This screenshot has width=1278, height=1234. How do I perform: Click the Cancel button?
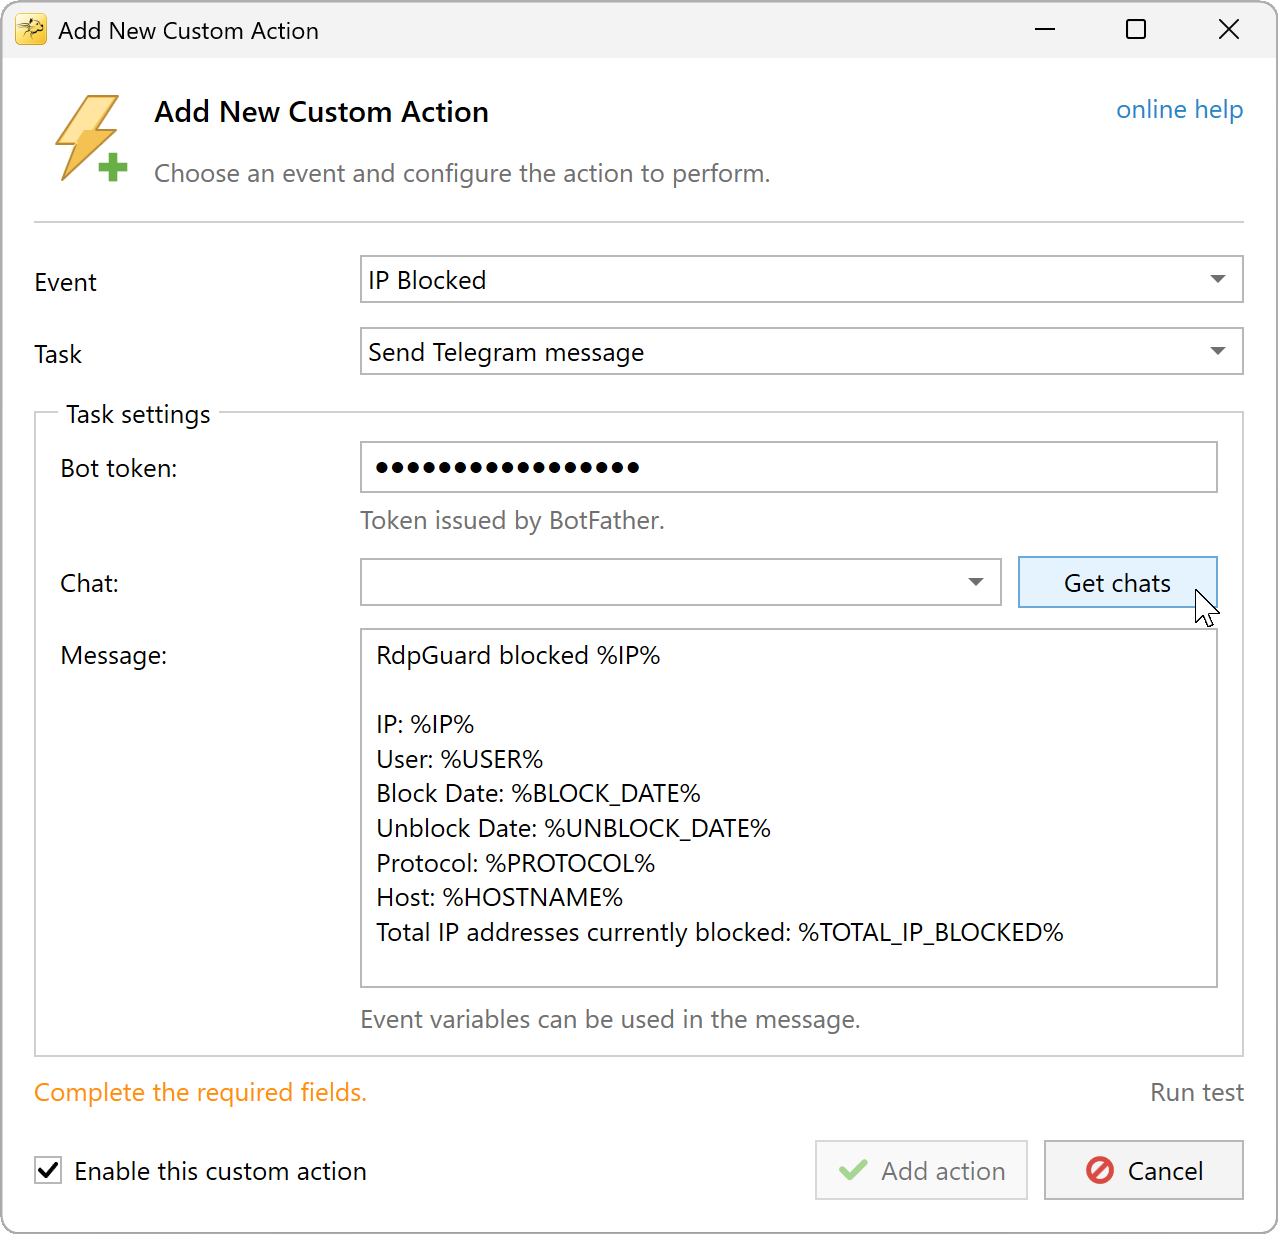click(x=1143, y=1170)
